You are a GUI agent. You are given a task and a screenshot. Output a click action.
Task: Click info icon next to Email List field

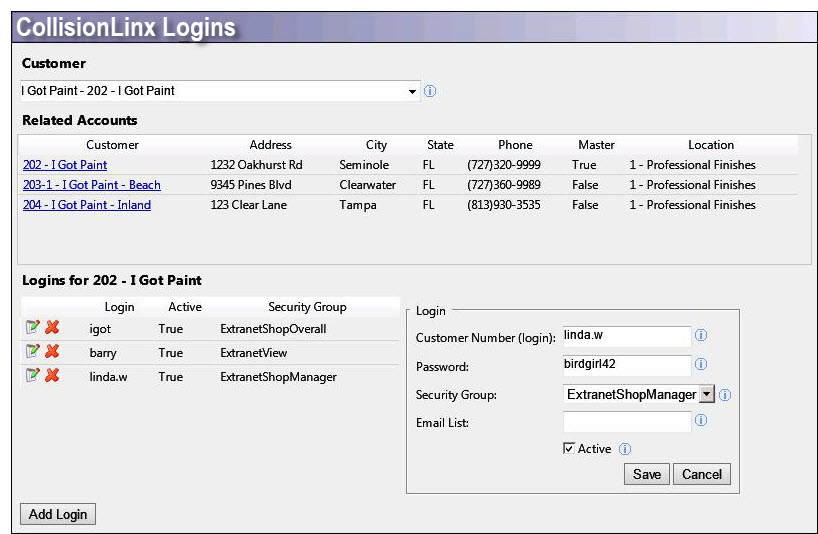701,421
